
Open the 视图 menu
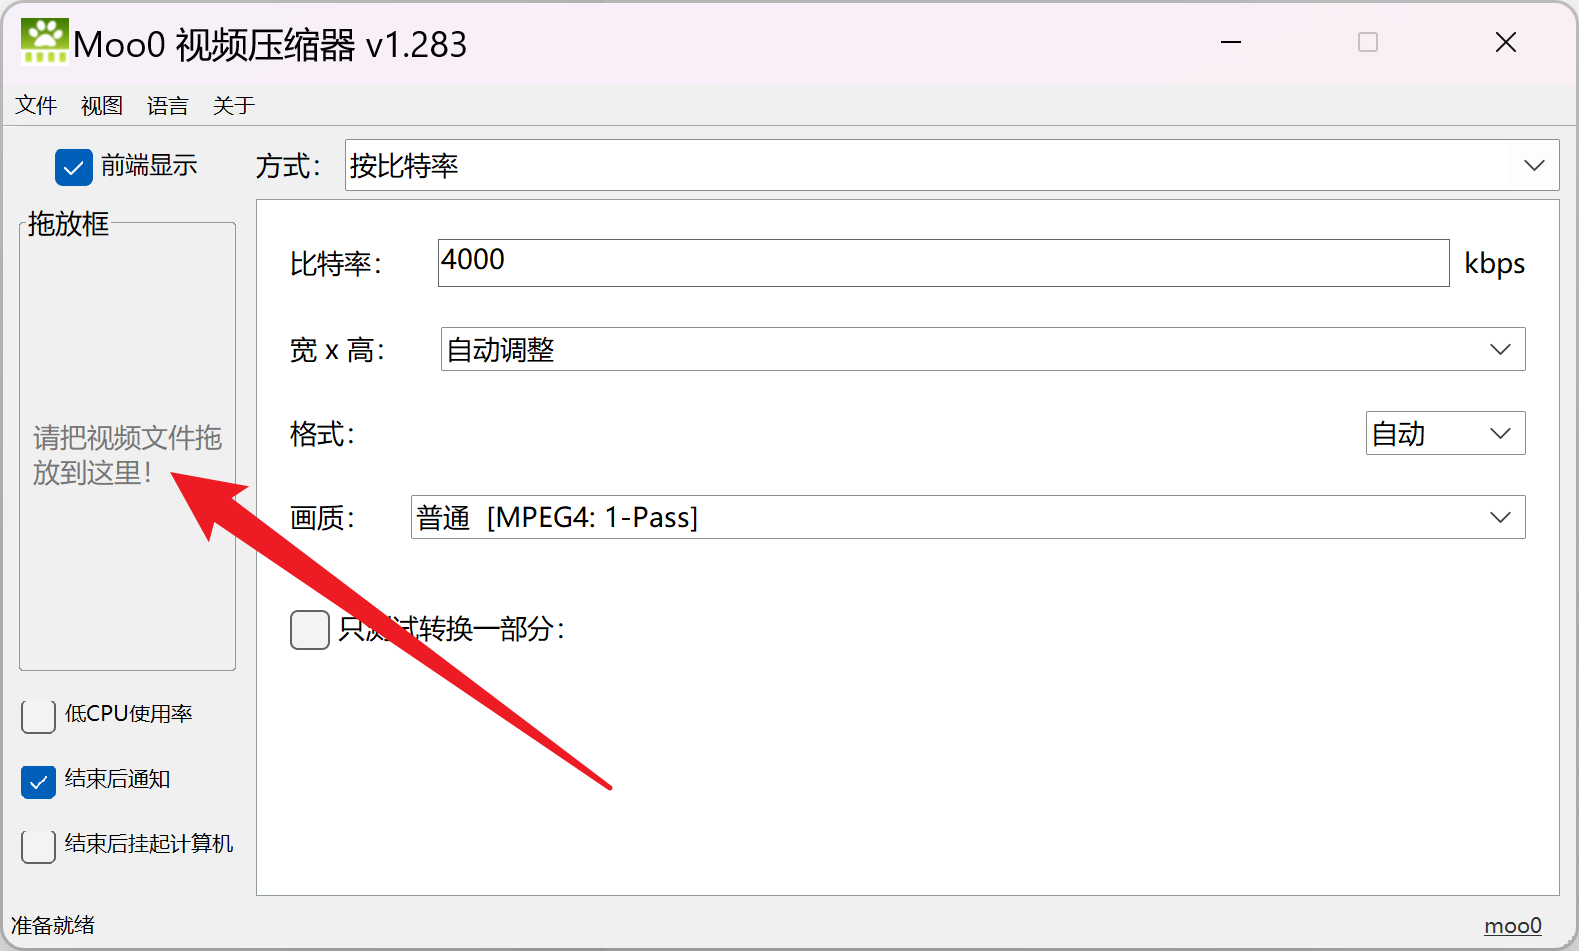(x=102, y=106)
